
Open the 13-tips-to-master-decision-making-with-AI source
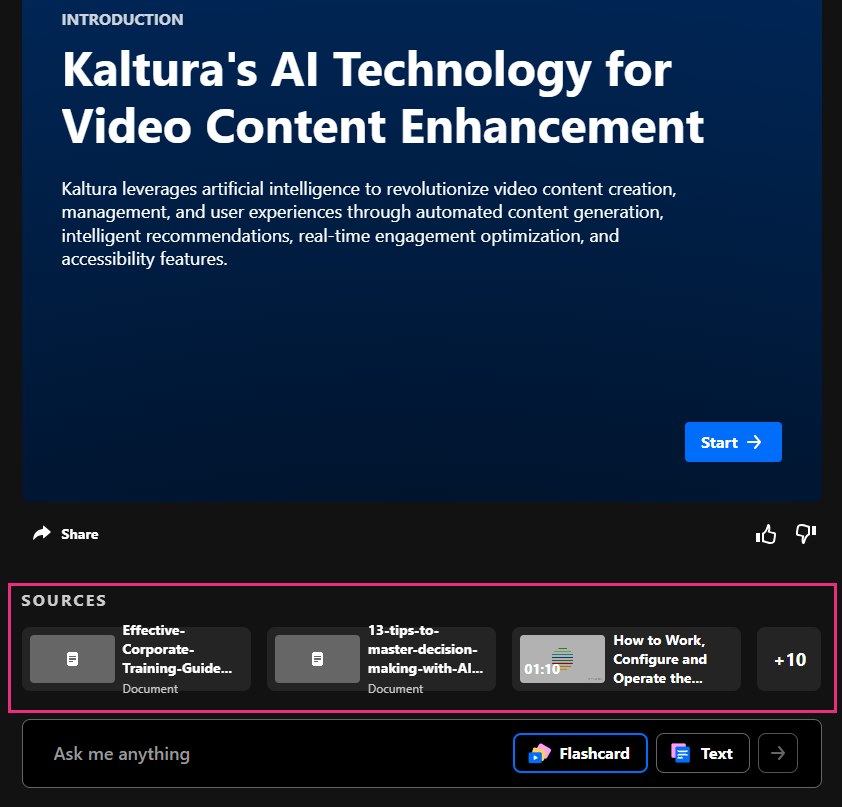click(381, 659)
